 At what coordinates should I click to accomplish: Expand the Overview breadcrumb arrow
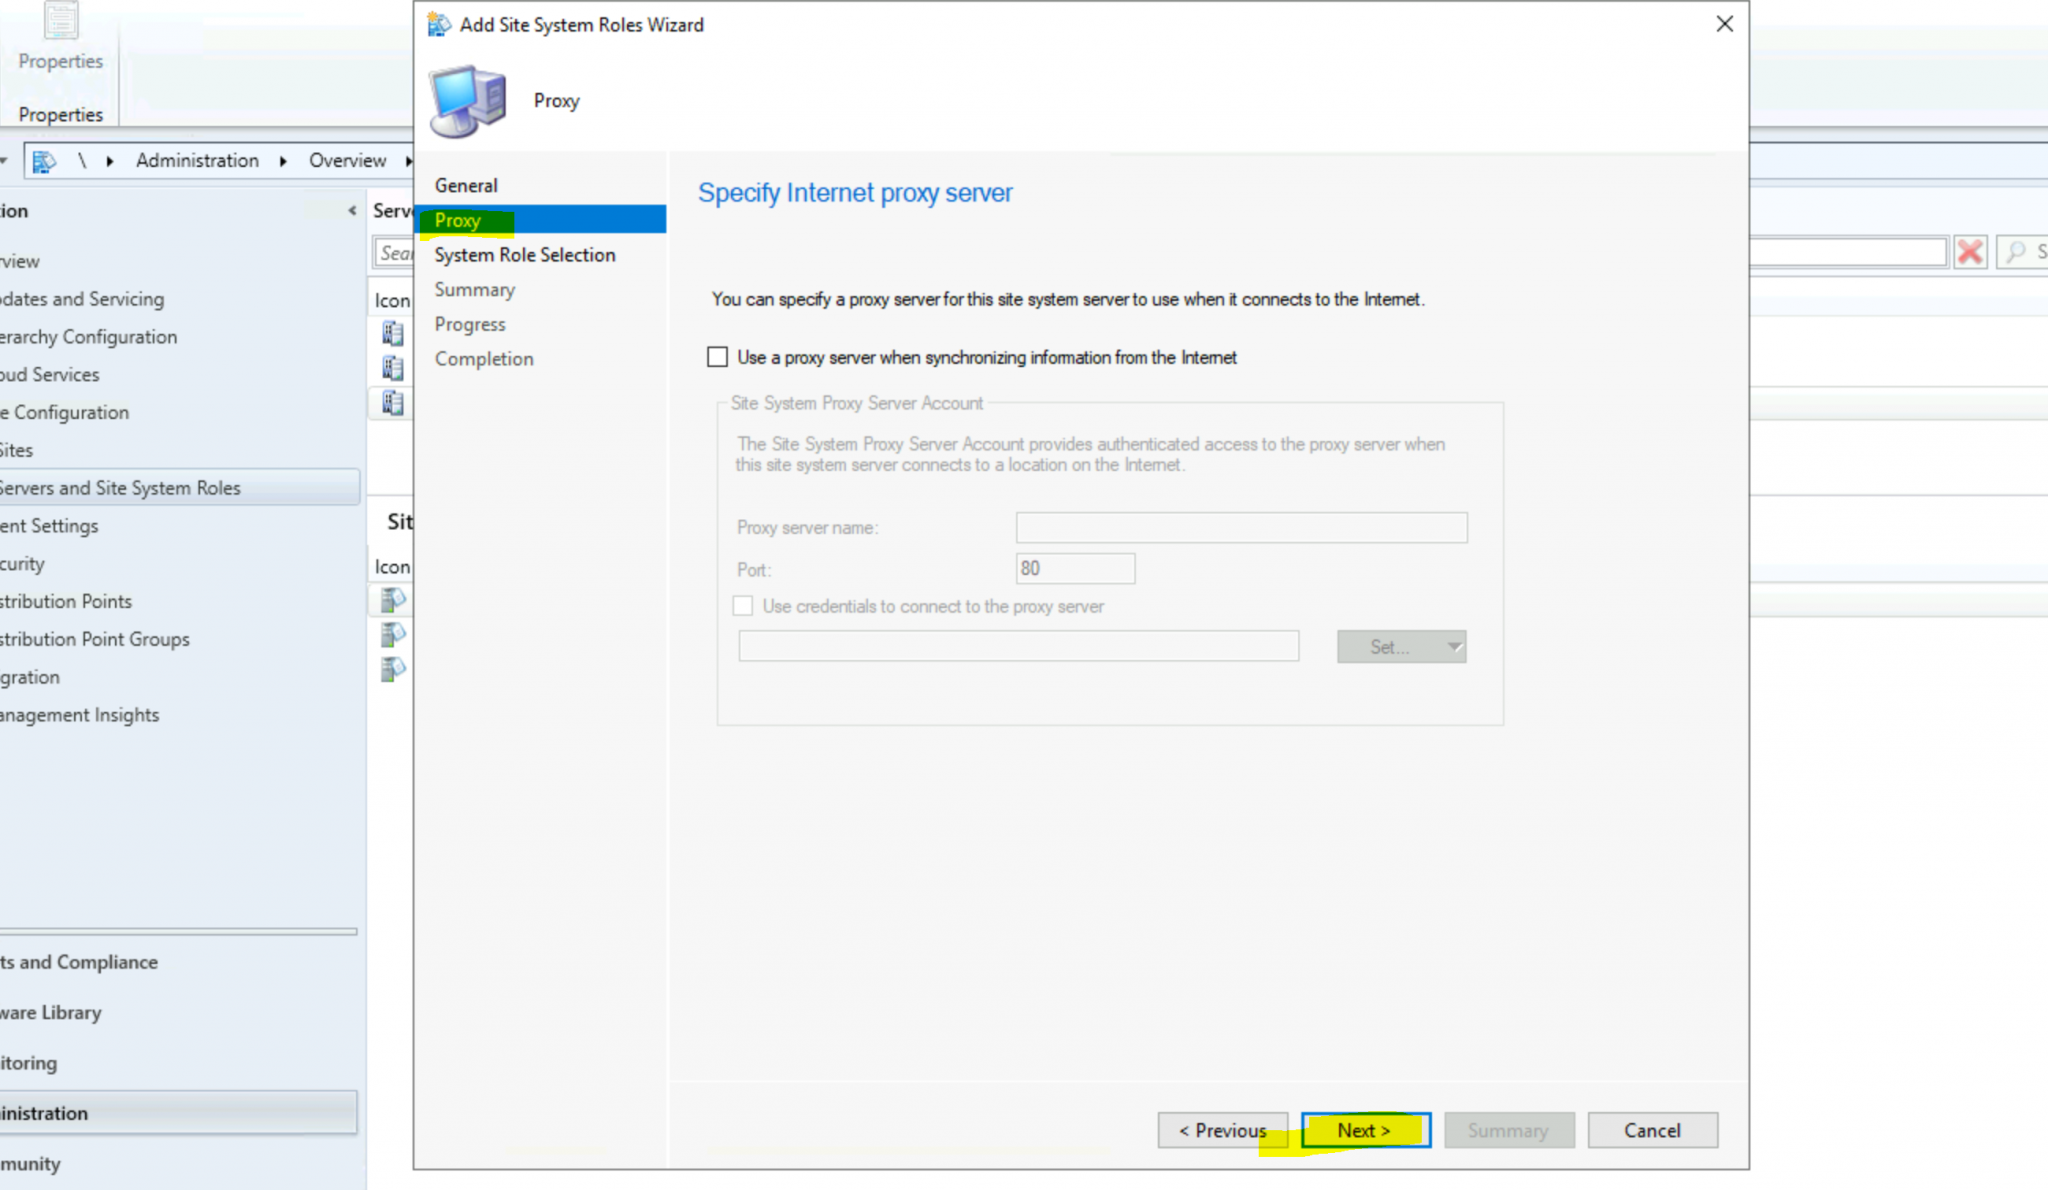click(408, 161)
